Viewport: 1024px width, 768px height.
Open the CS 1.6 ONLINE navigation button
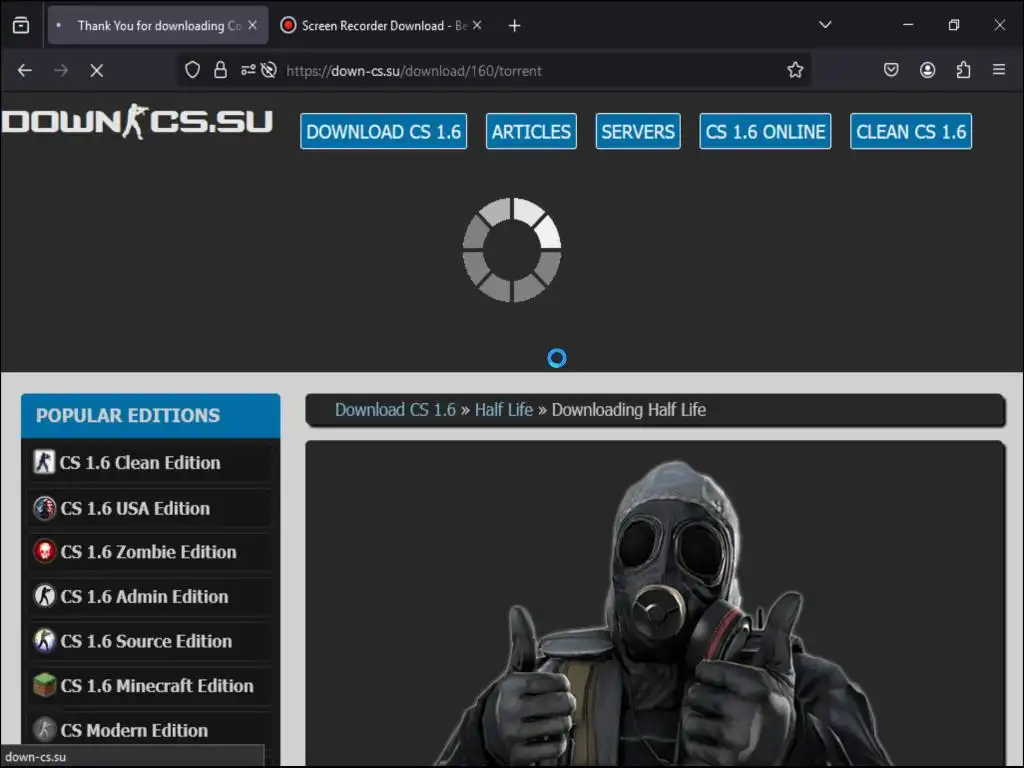point(765,131)
